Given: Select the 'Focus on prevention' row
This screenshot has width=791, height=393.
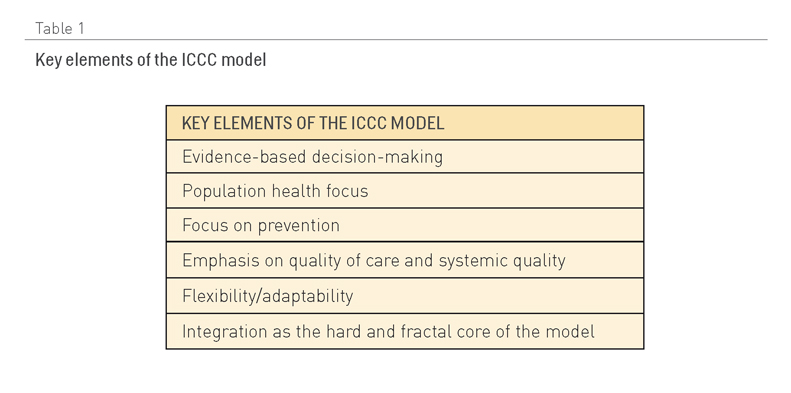Looking at the screenshot, I should pos(405,225).
